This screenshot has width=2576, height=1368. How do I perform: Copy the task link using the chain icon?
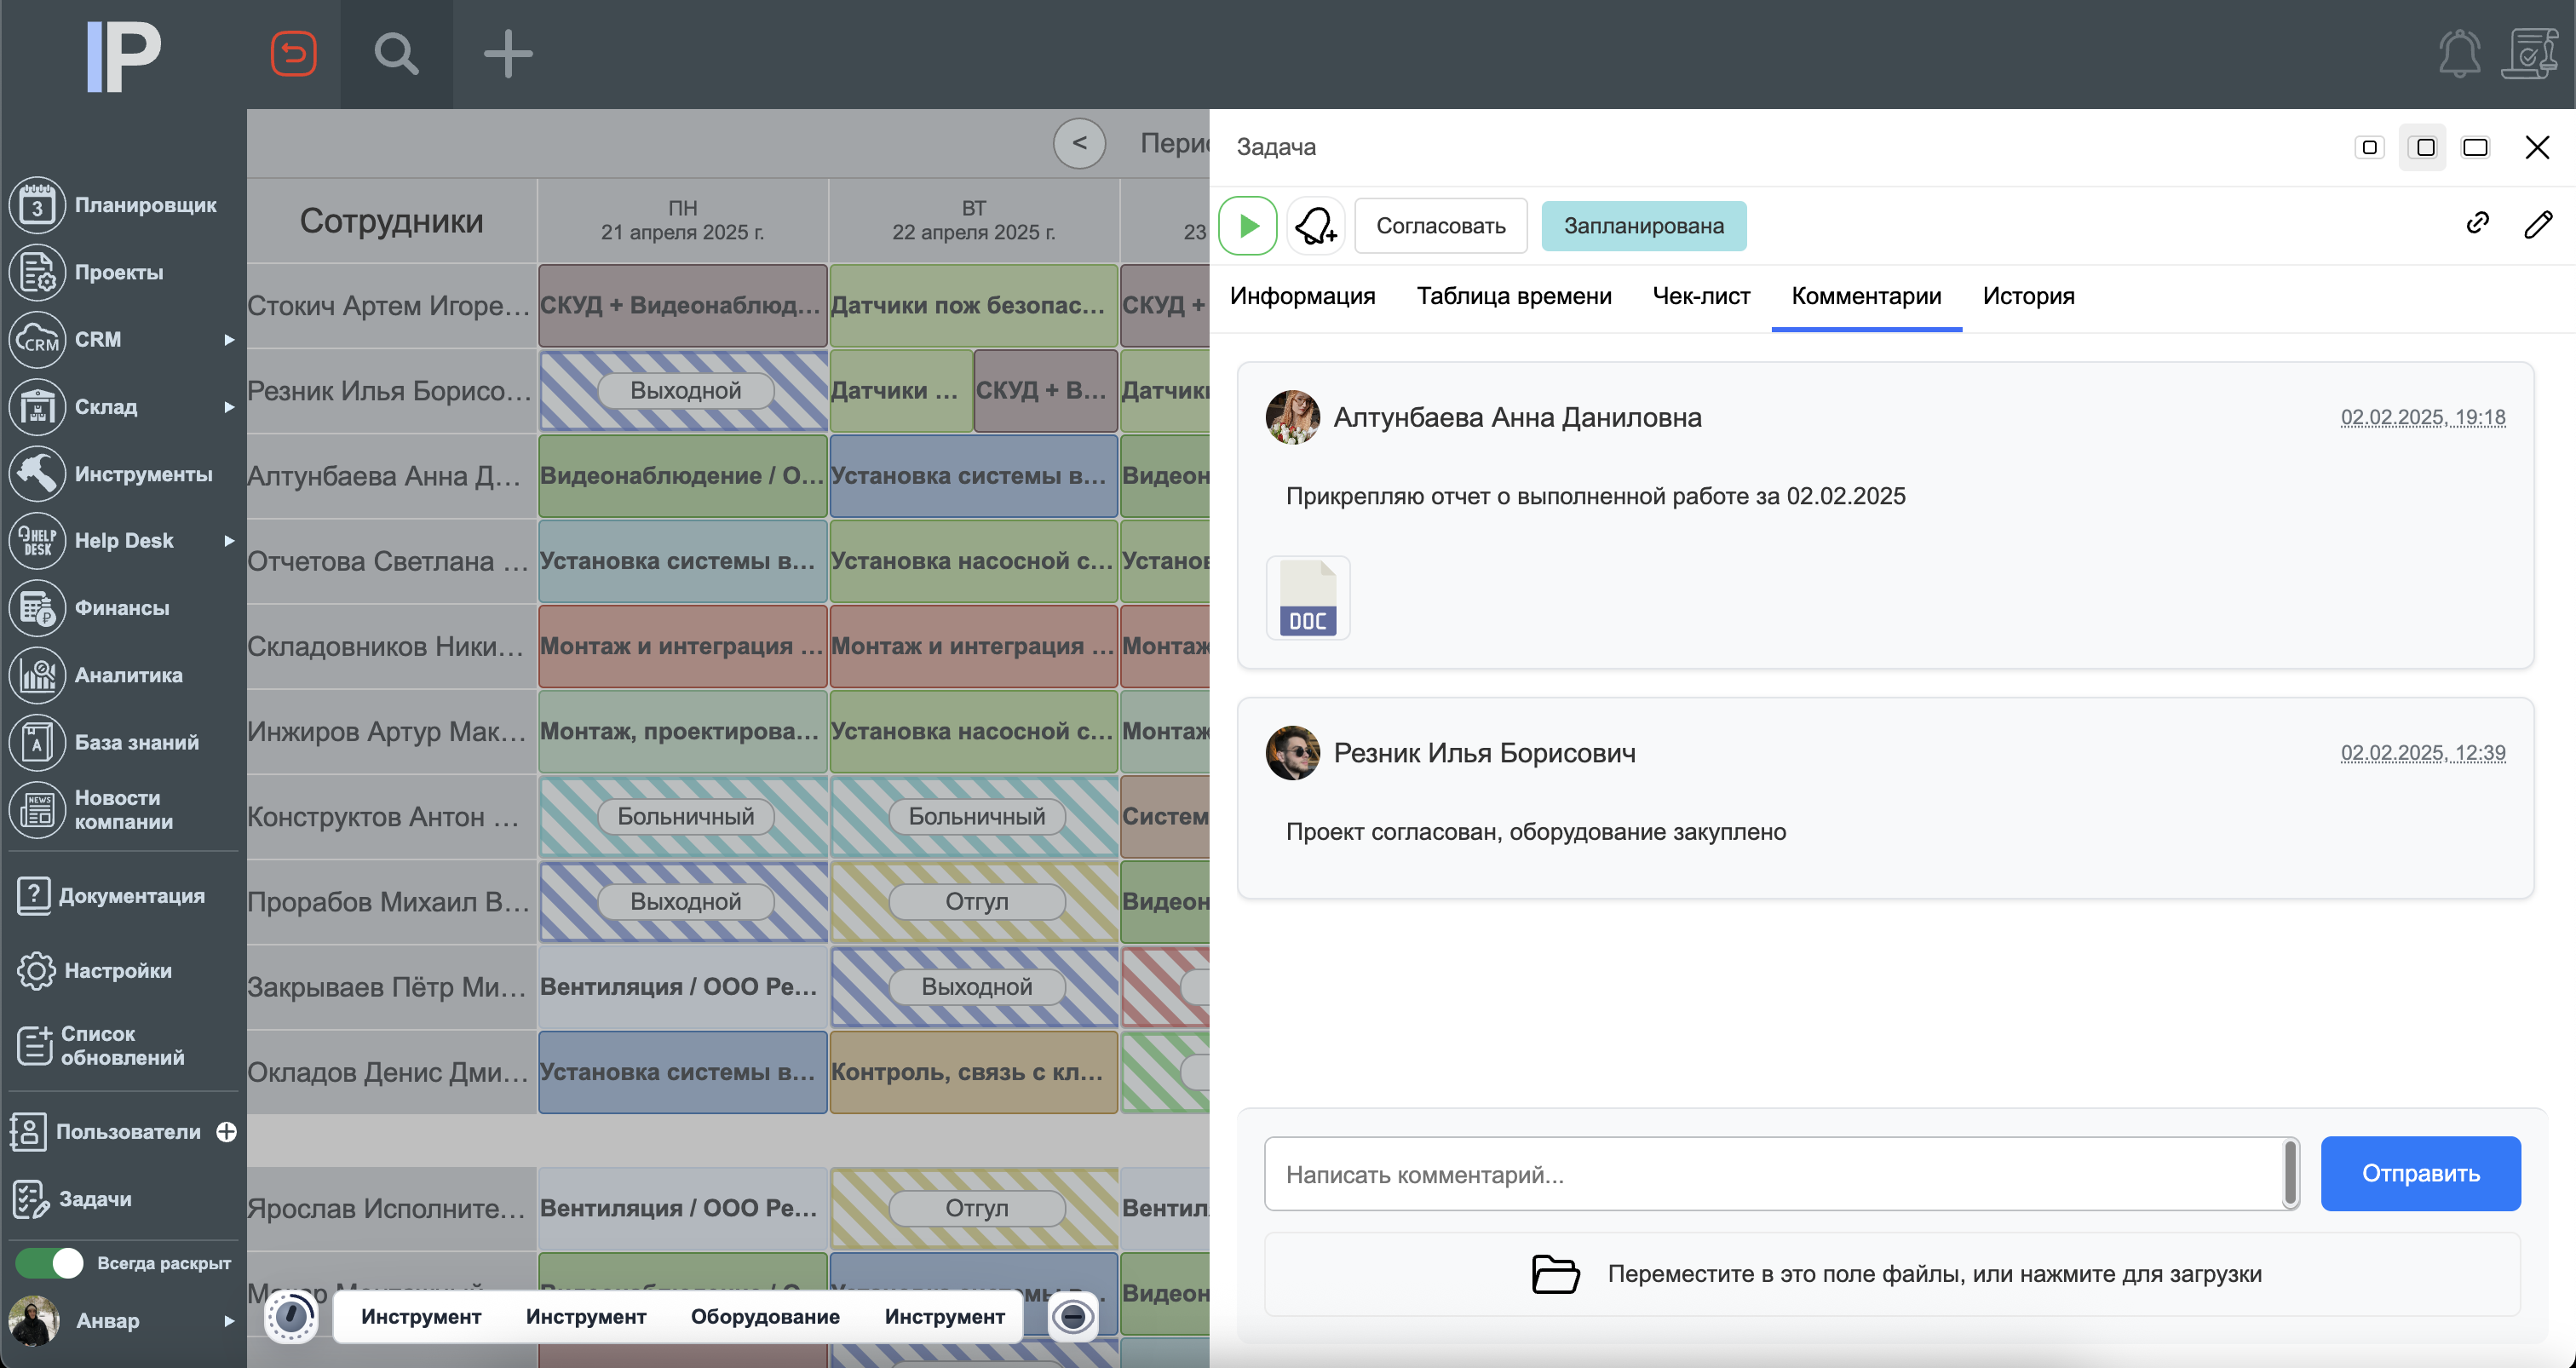pos(2477,223)
